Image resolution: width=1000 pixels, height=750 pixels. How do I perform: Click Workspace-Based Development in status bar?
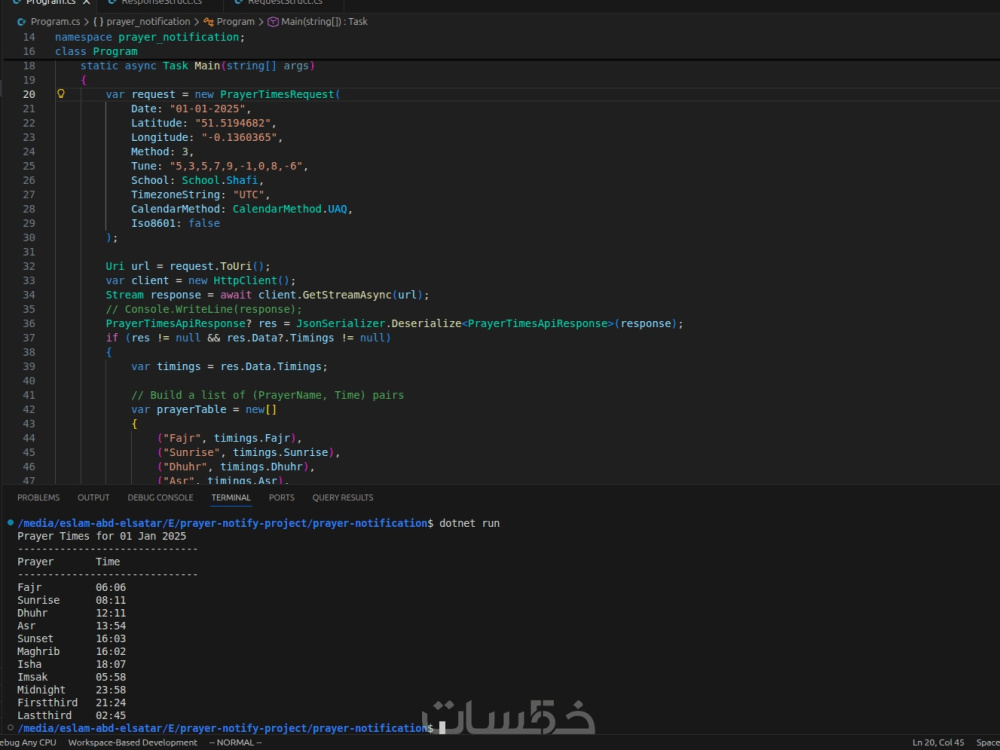click(x=133, y=742)
